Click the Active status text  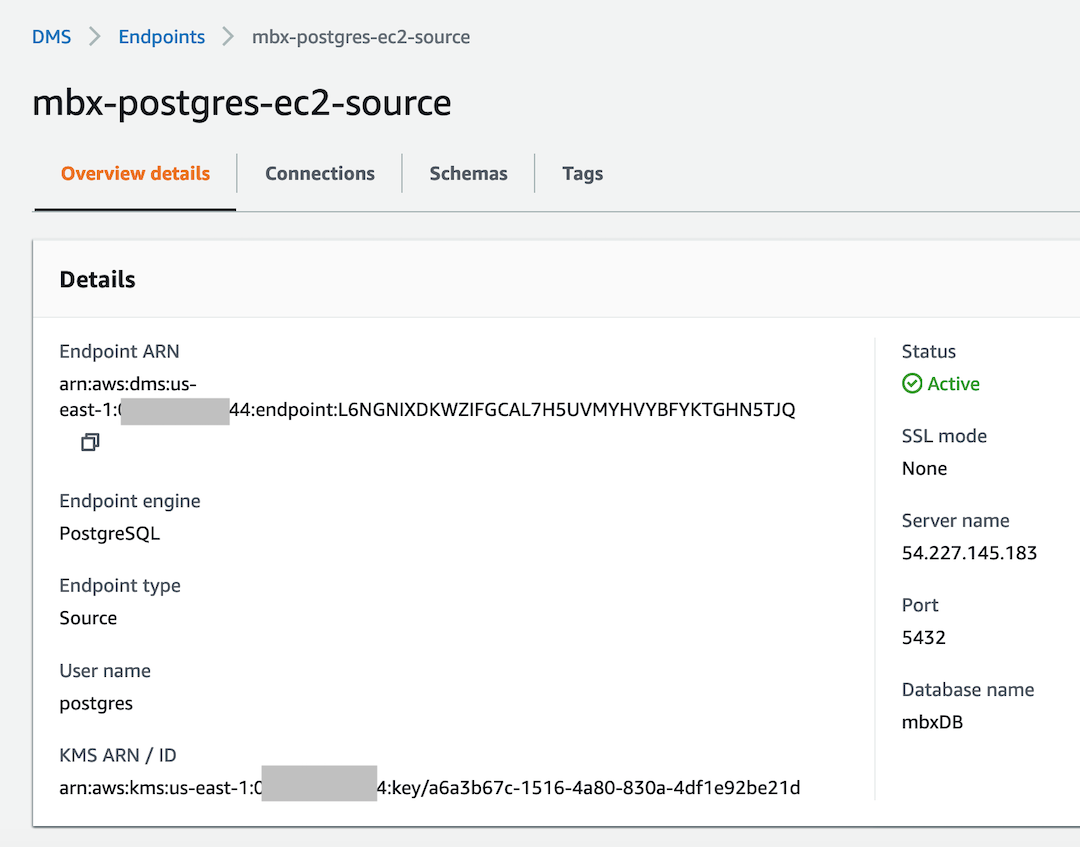[x=953, y=384]
